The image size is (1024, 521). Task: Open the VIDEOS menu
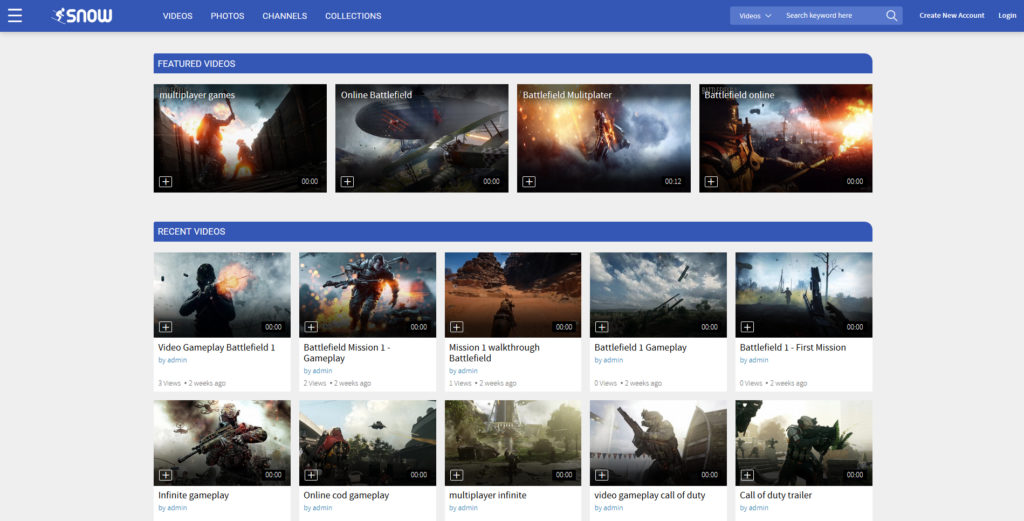click(x=178, y=16)
